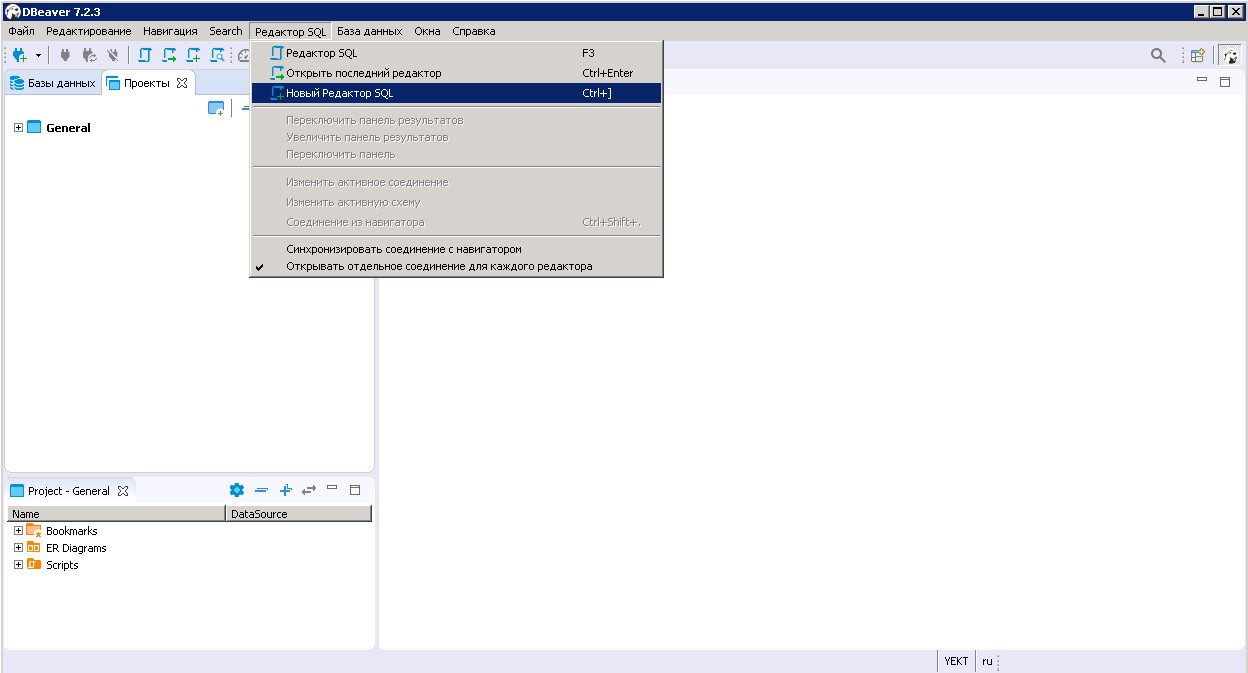Click the ru locale in status bar
The height and width of the screenshot is (673, 1248).
pyautogui.click(x=987, y=661)
